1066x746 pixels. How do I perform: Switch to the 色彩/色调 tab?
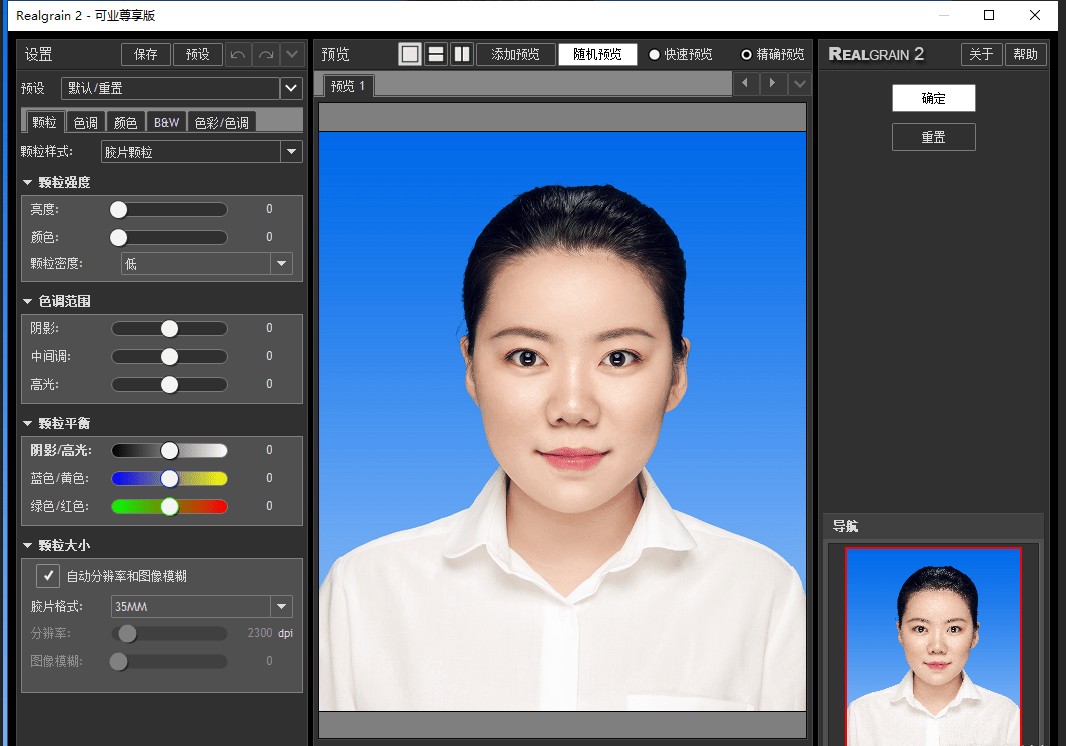coord(222,122)
